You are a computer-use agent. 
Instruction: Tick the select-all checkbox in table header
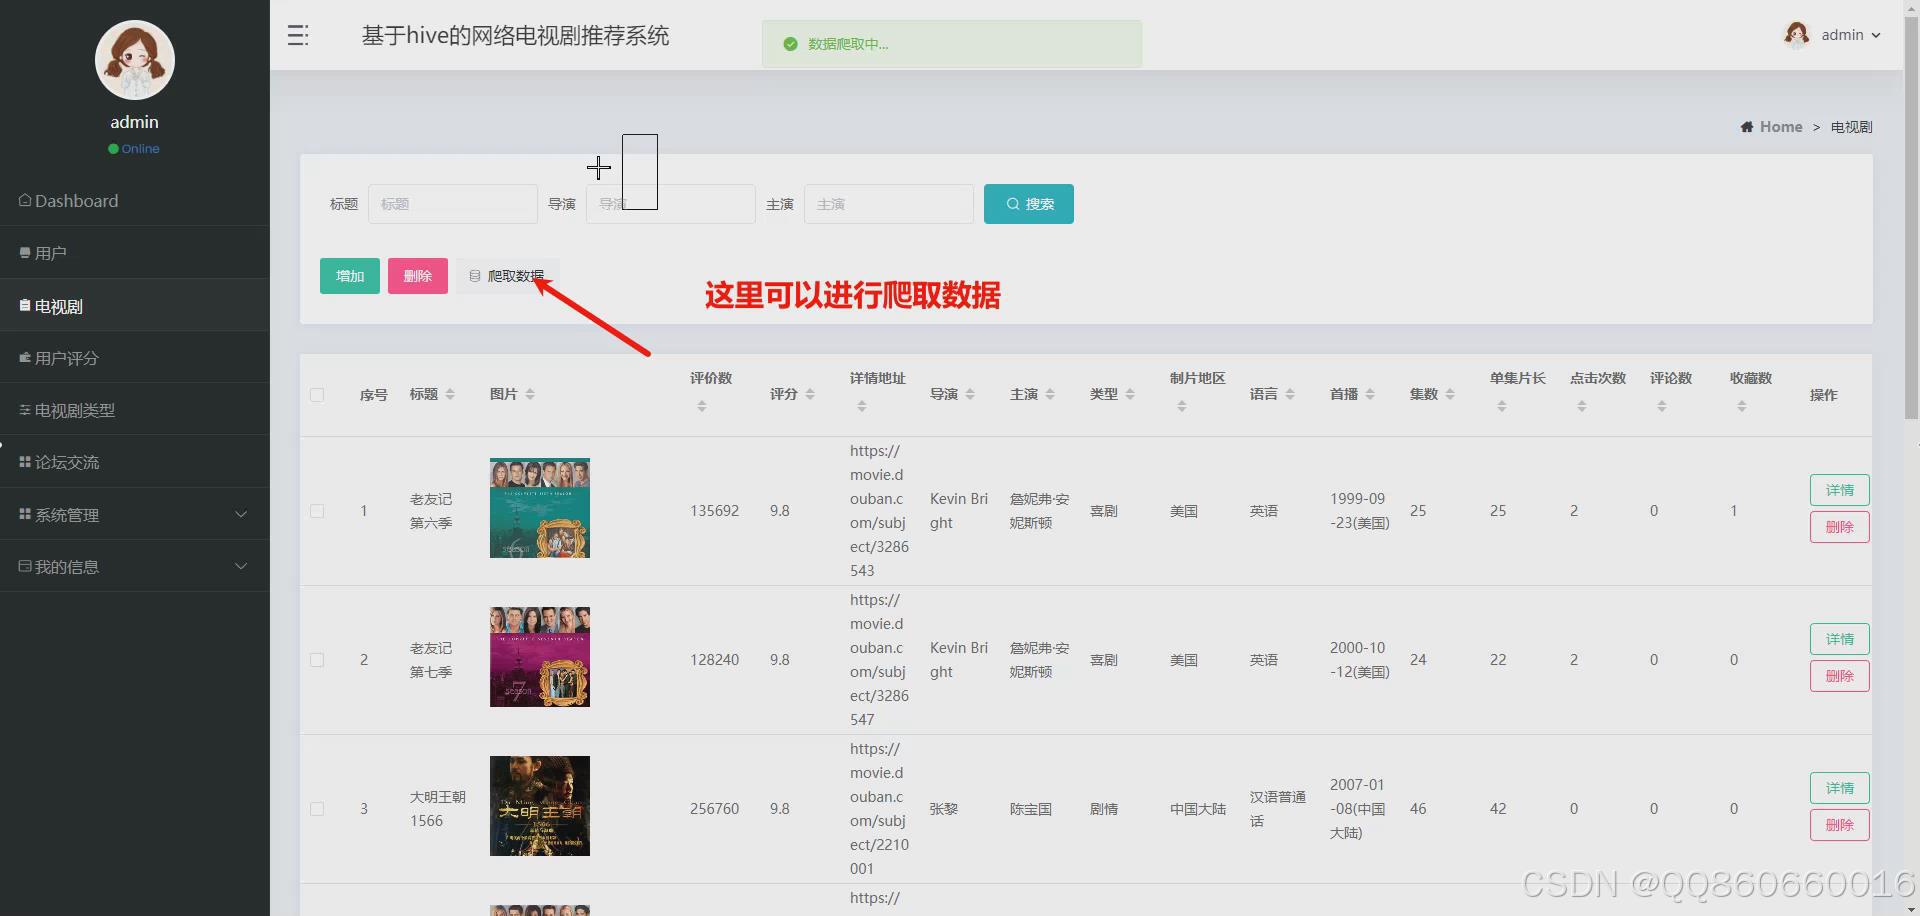(x=317, y=395)
